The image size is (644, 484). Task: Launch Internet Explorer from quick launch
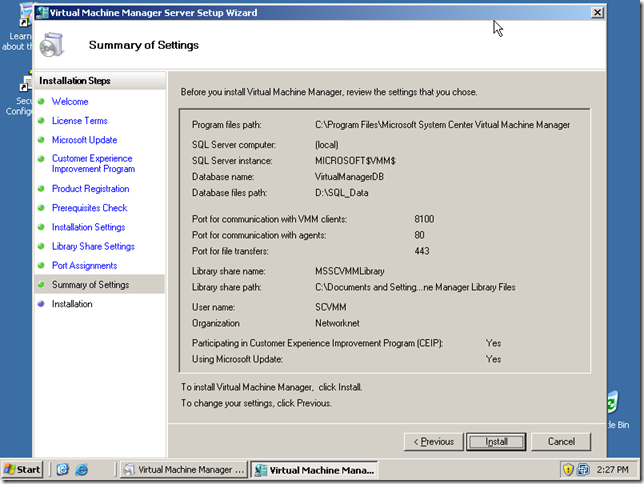81,470
